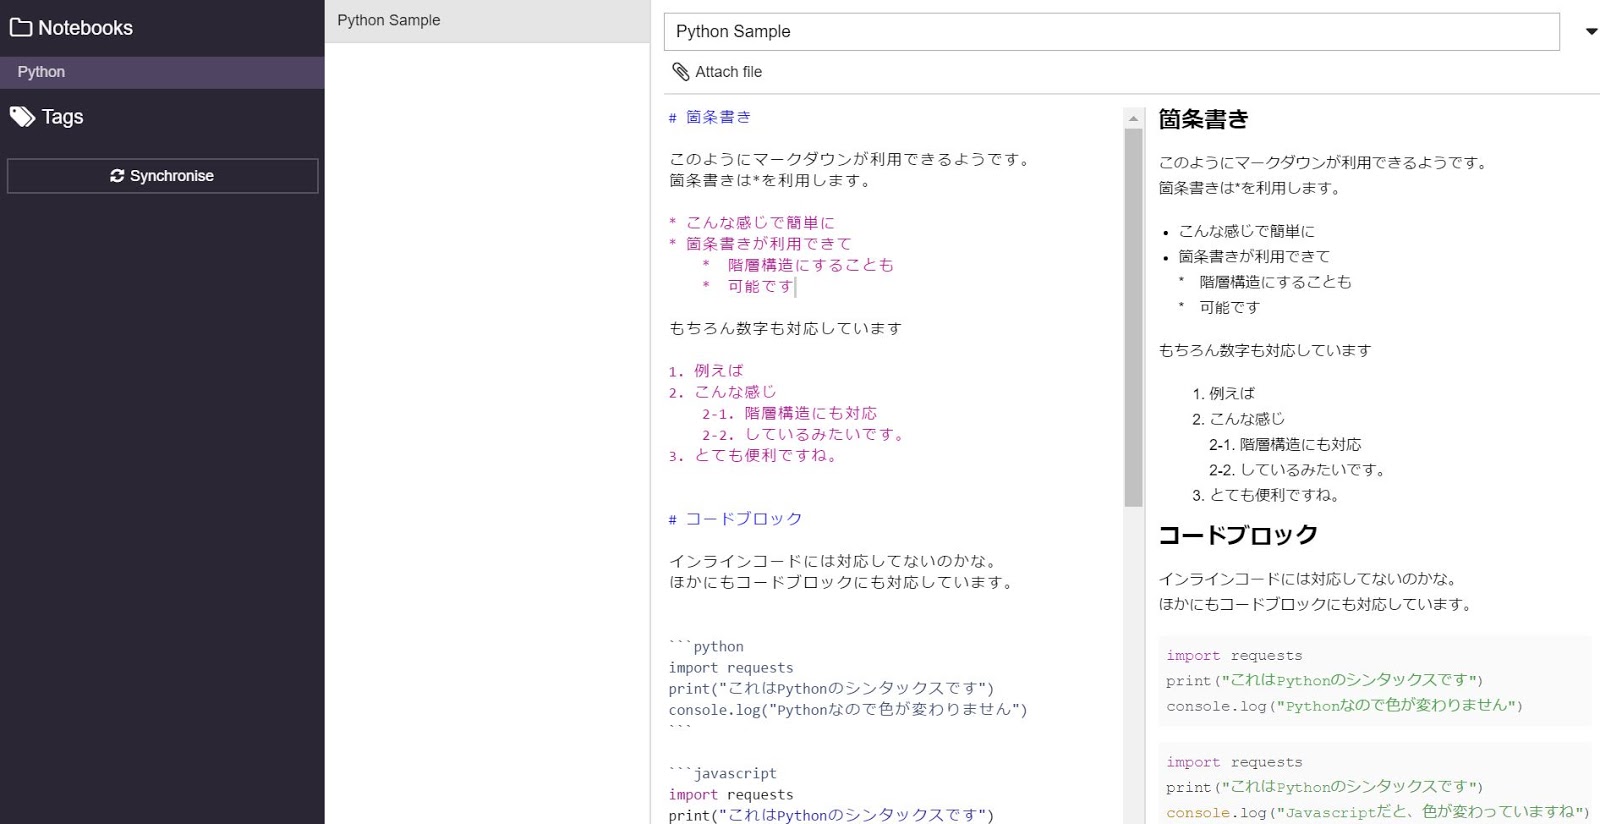
Task: Click the Tags icon in sidebar
Action: point(22,117)
